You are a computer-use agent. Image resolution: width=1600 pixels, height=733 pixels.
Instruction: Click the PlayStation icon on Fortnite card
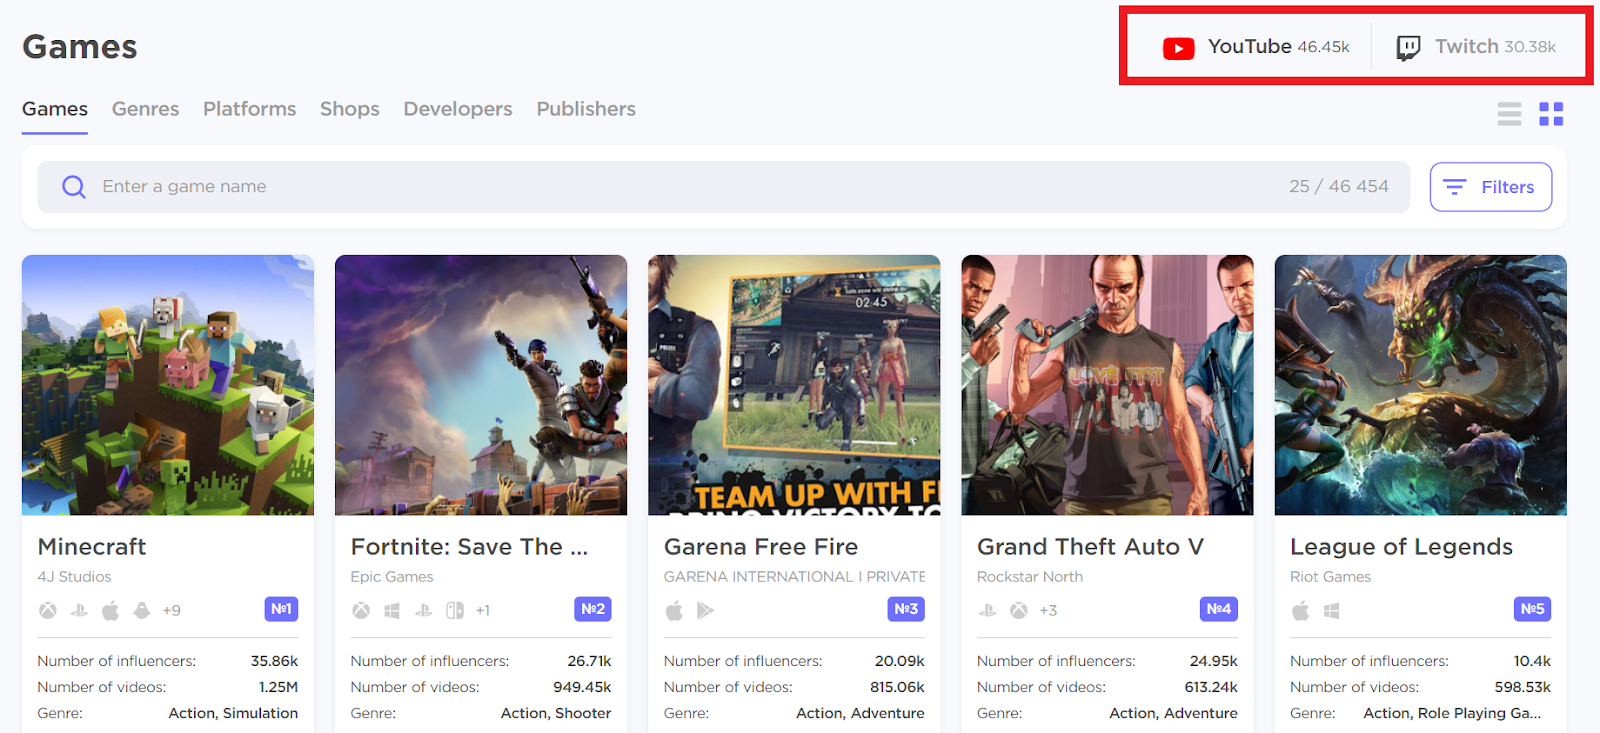tap(424, 610)
